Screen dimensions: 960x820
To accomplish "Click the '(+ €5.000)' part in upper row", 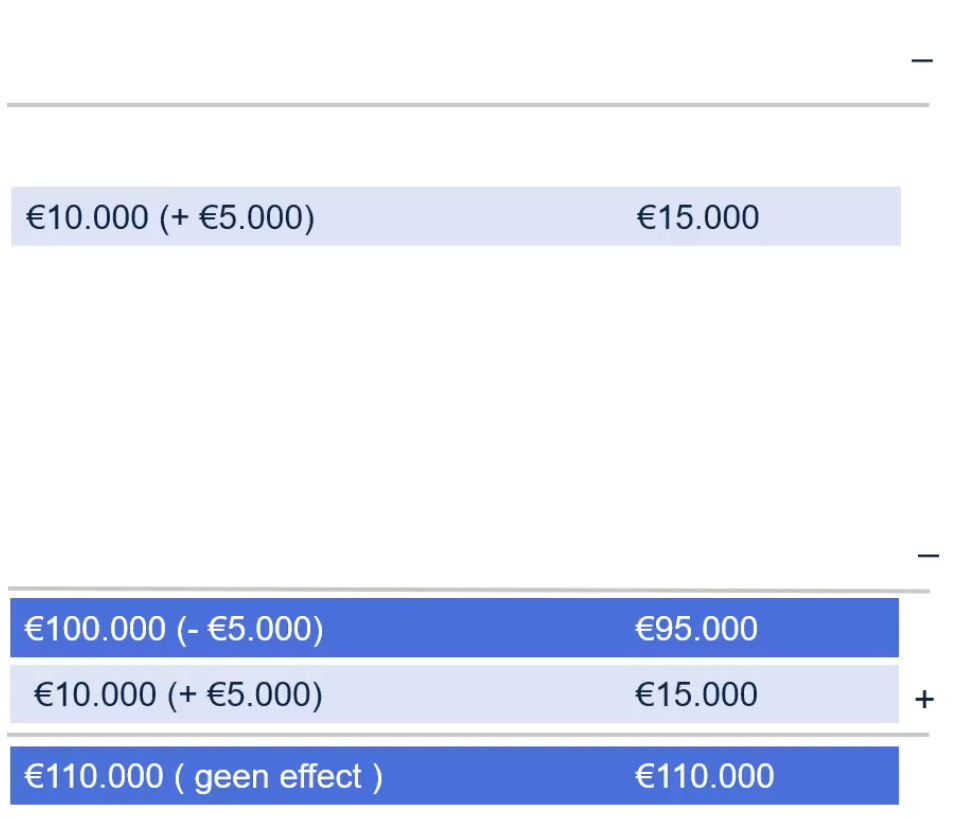I will (237, 217).
